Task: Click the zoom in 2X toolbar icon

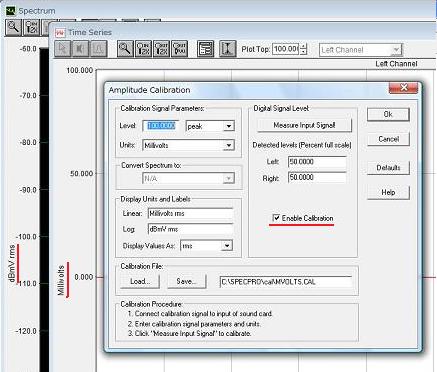Action: point(143,49)
